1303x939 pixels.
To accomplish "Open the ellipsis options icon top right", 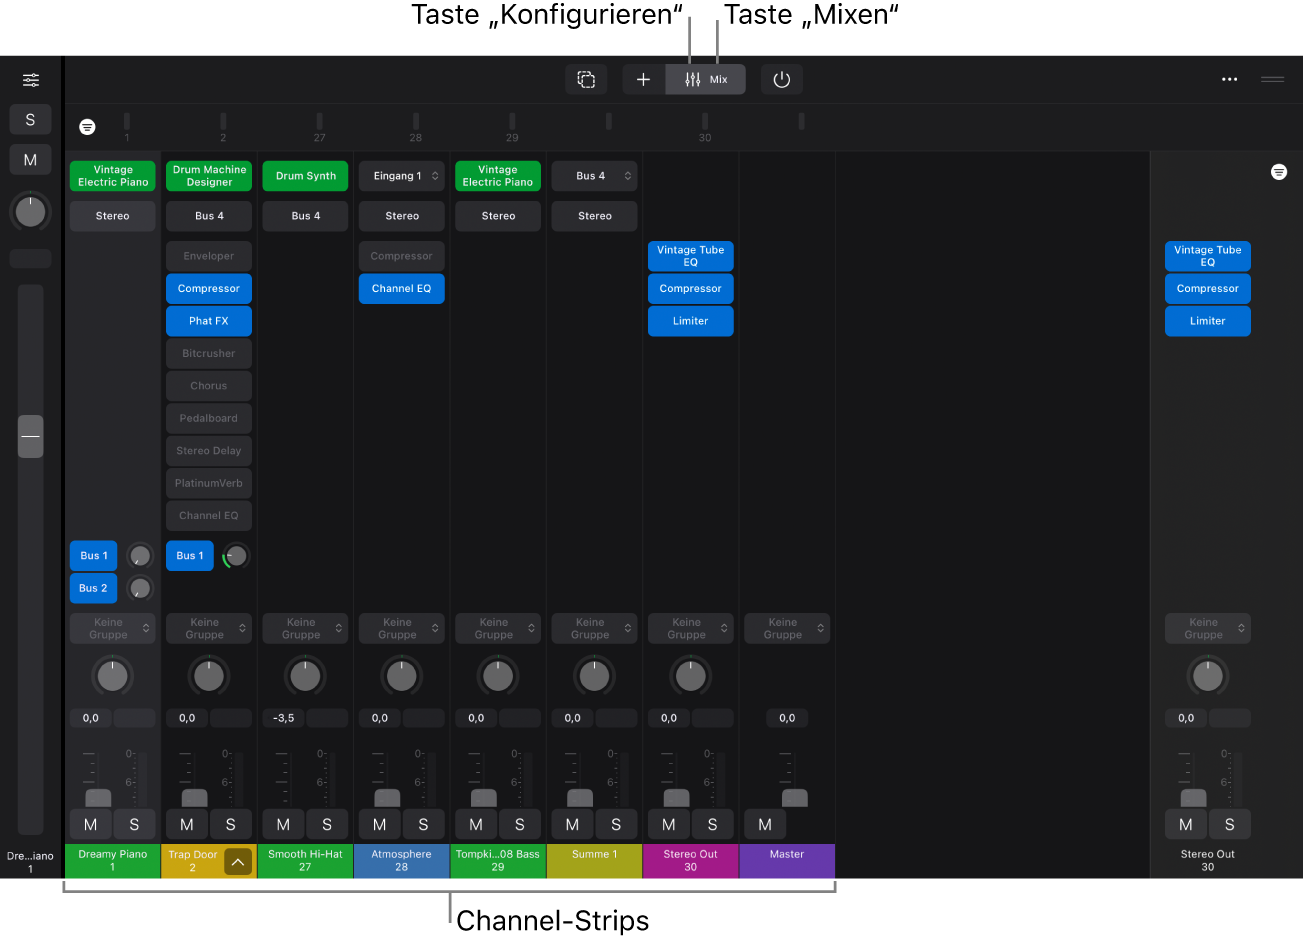I will (x=1229, y=79).
